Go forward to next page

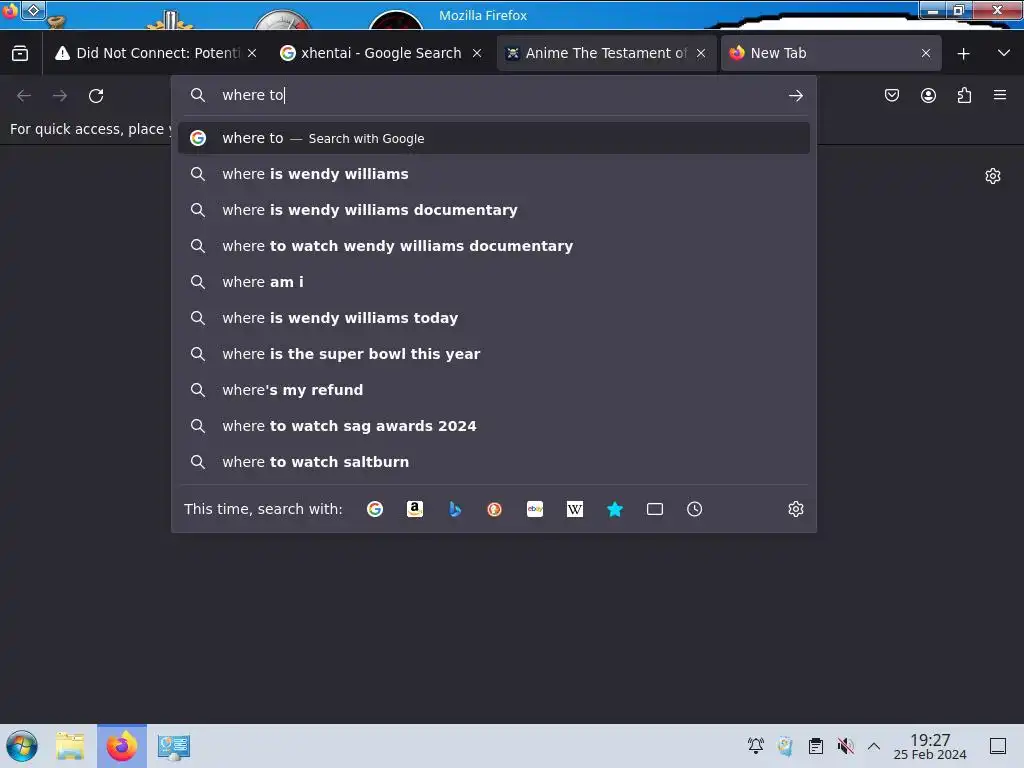[x=60, y=95]
